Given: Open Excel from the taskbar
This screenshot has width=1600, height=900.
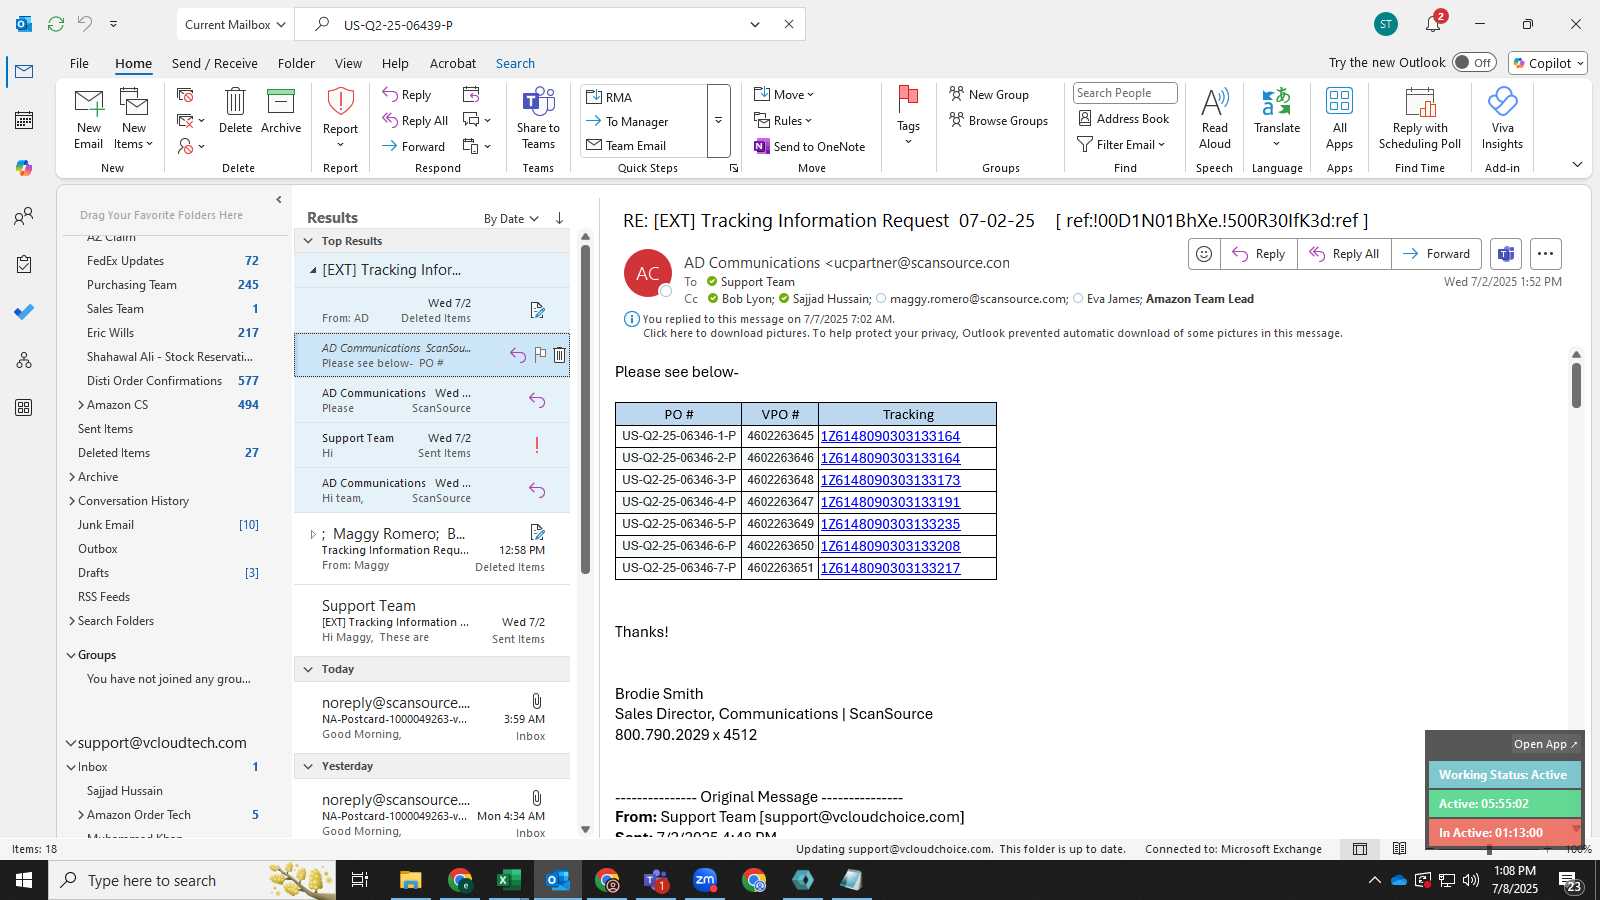Looking at the screenshot, I should pos(508,880).
